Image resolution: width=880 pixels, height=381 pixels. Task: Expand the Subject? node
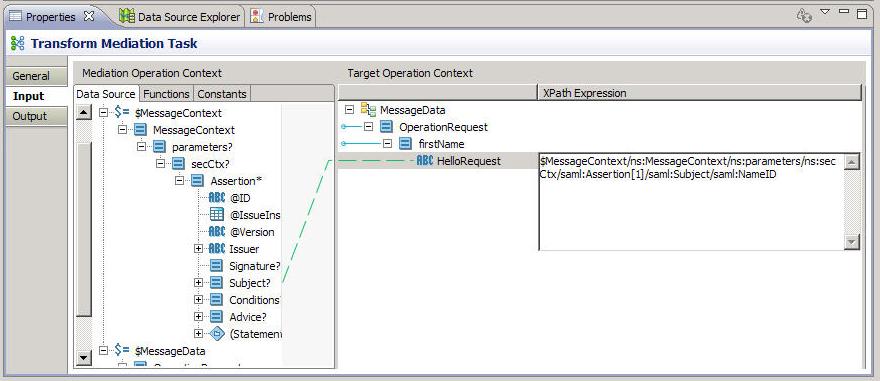(x=198, y=283)
